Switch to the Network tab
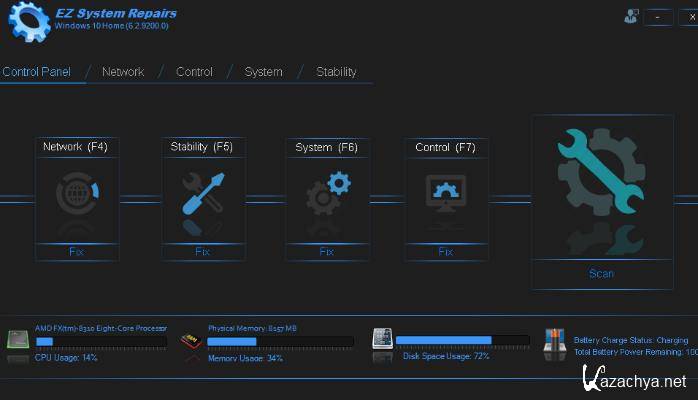The image size is (698, 400). [123, 72]
